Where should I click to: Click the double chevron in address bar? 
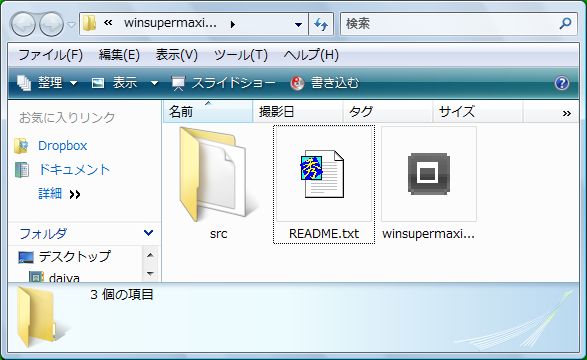point(108,23)
